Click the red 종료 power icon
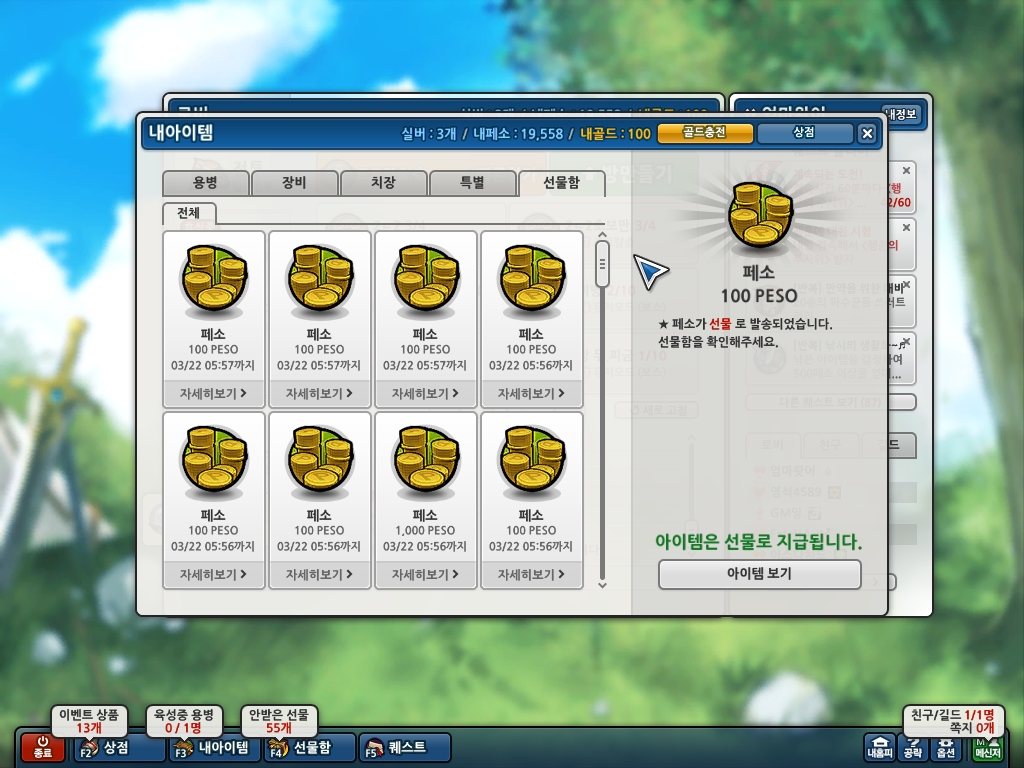The height and width of the screenshot is (768, 1024). pyautogui.click(x=42, y=747)
